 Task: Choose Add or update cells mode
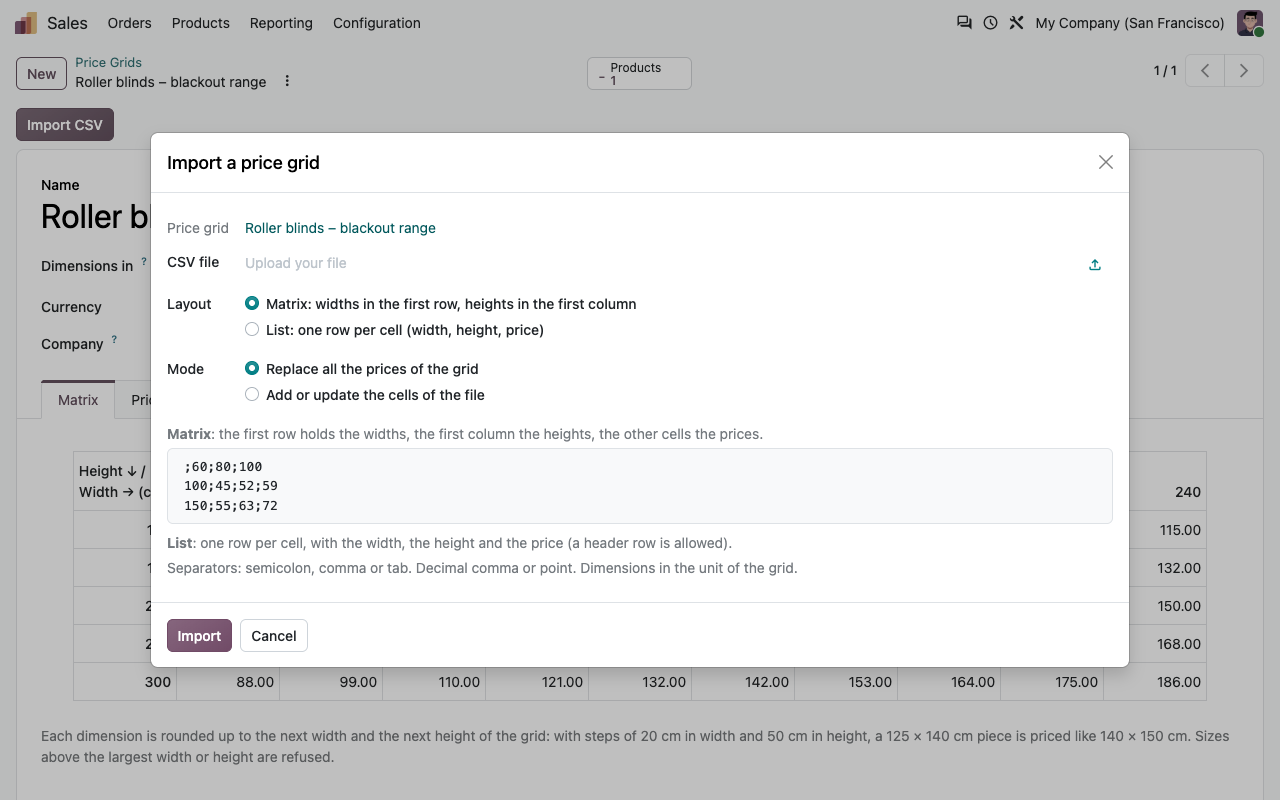[252, 395]
